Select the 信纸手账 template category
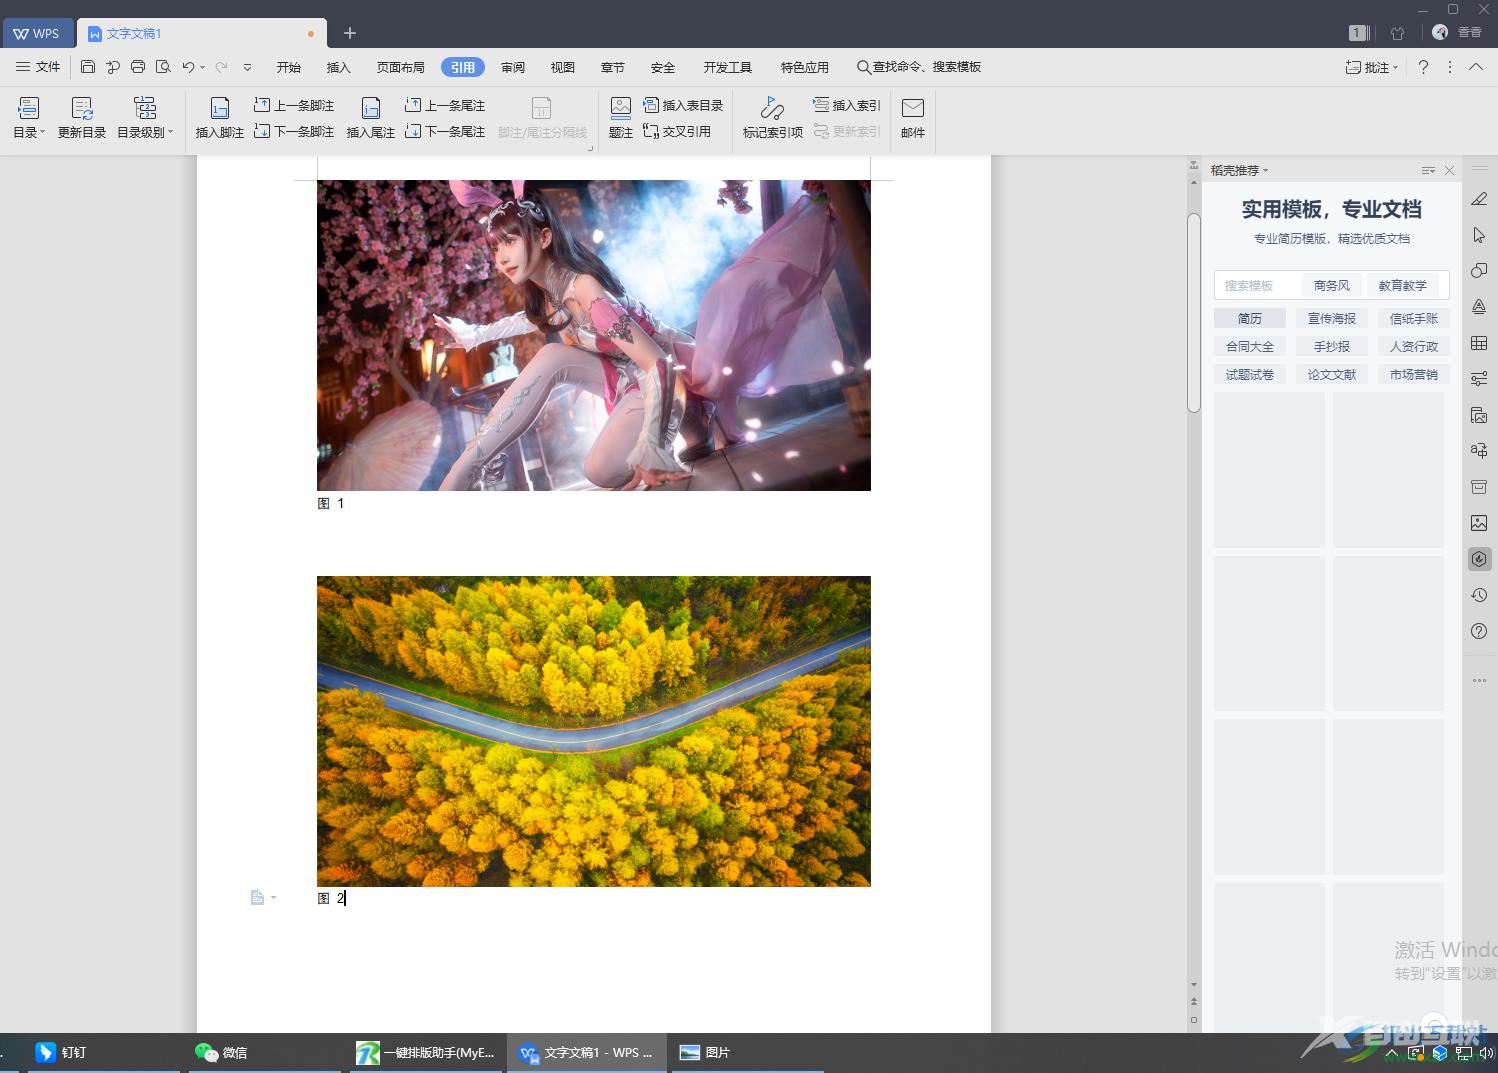 coord(1414,318)
